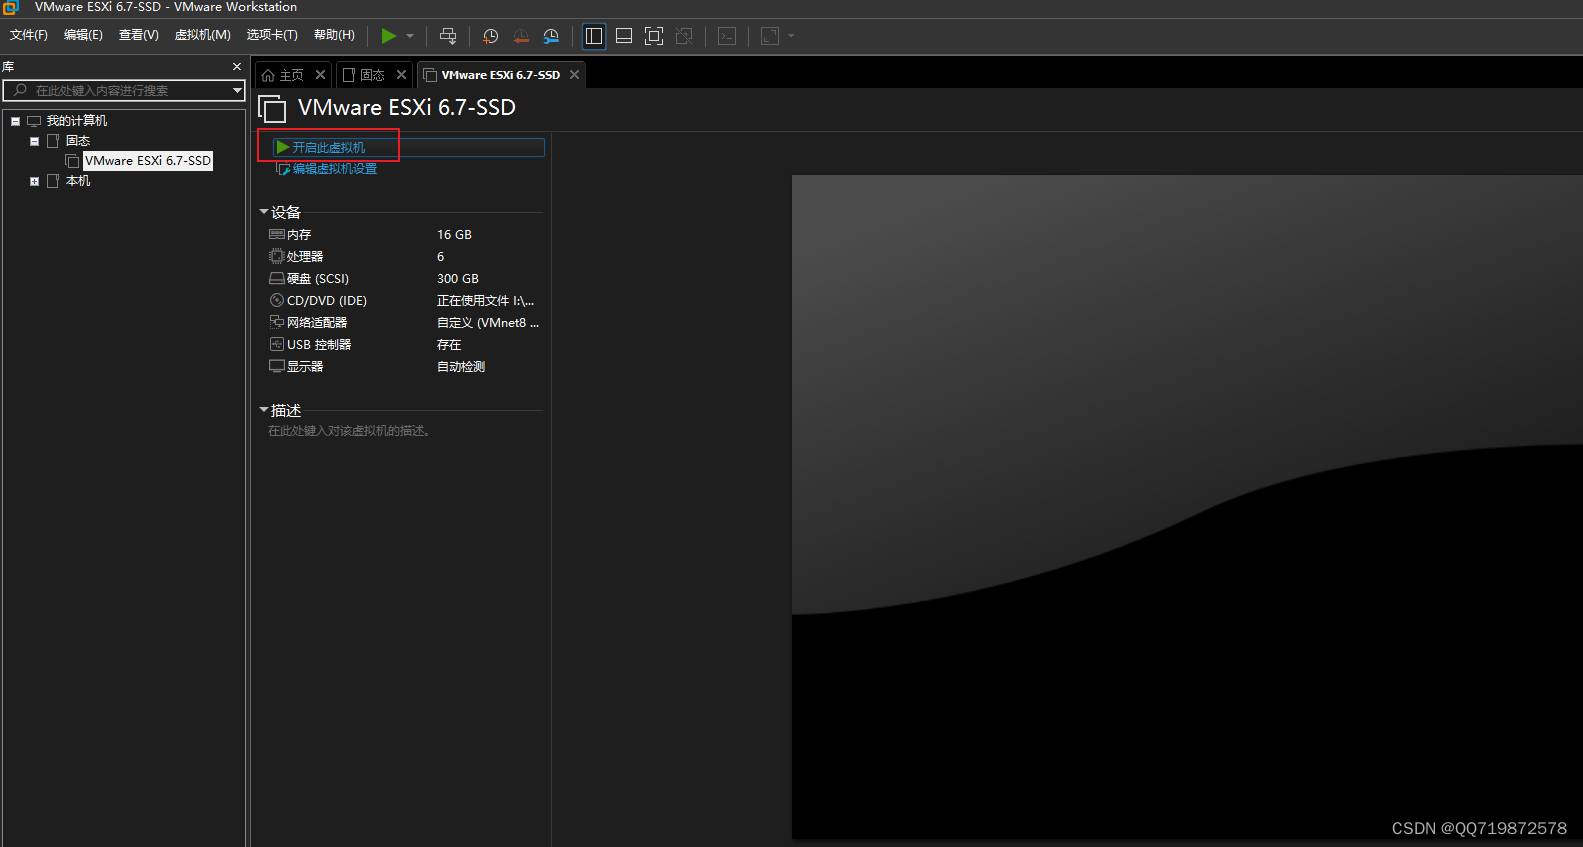Screen dimensions: 1583x847
Task: Select the USB 控制器 device row
Action: pos(403,345)
